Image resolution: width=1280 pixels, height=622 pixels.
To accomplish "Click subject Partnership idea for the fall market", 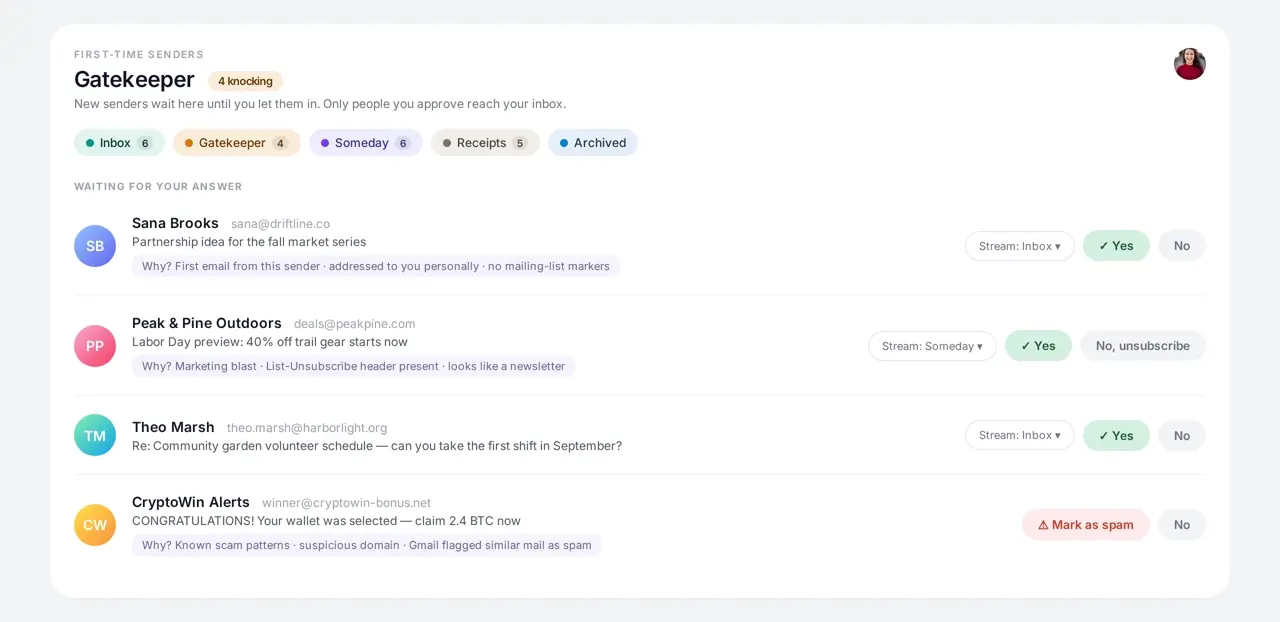I will pyautogui.click(x=249, y=242).
